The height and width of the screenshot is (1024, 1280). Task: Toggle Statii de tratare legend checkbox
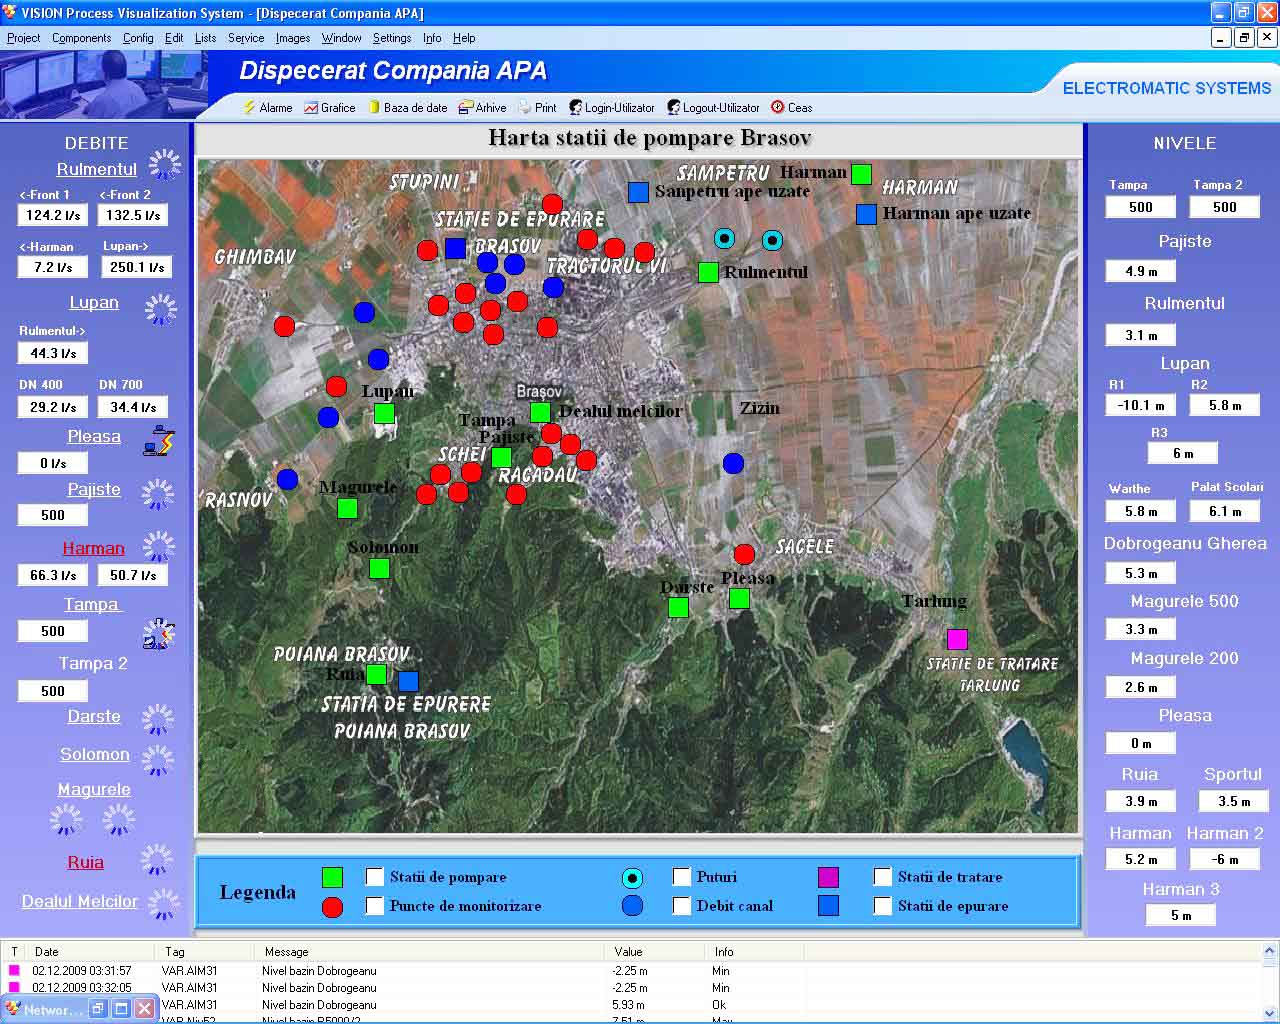[883, 877]
